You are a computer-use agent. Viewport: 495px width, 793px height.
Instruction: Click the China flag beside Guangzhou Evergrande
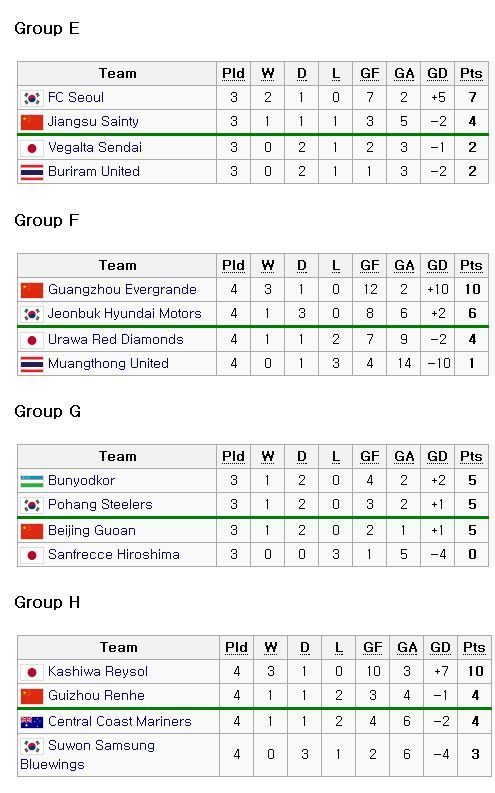pyautogui.click(x=32, y=290)
